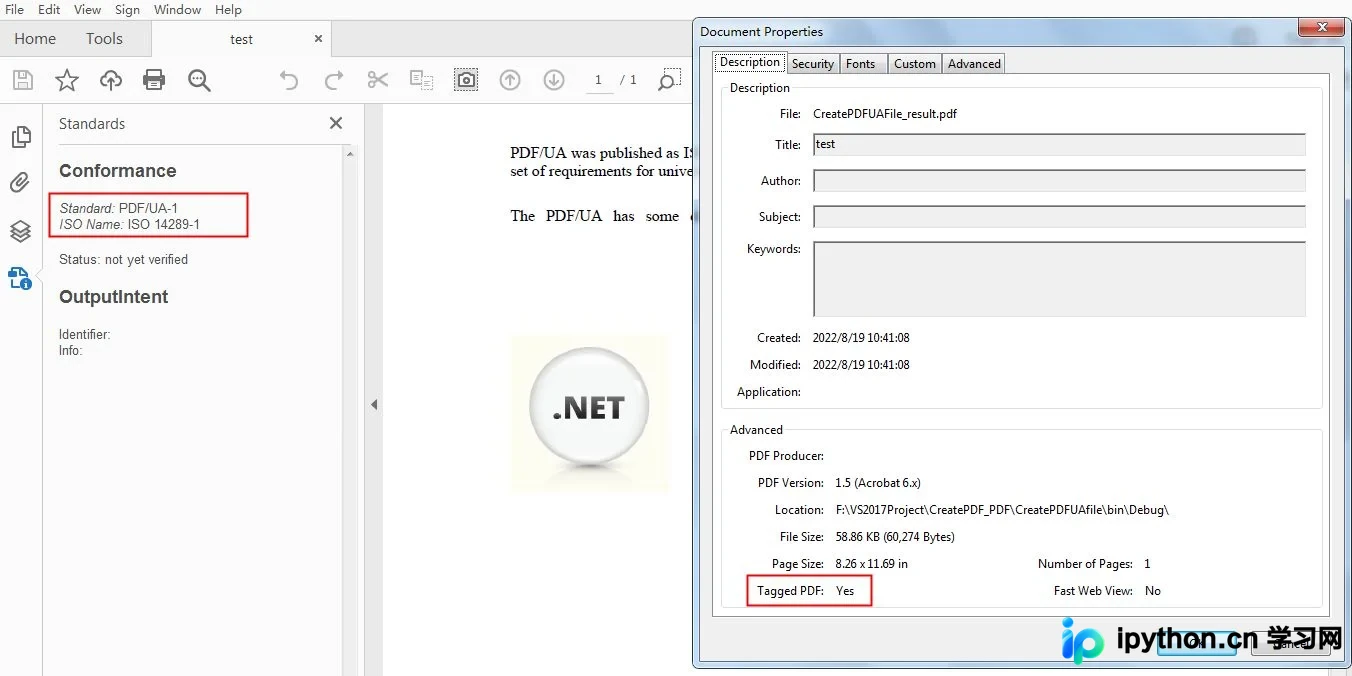1352x676 pixels.
Task: Click the Undo arrow icon
Action: (289, 80)
